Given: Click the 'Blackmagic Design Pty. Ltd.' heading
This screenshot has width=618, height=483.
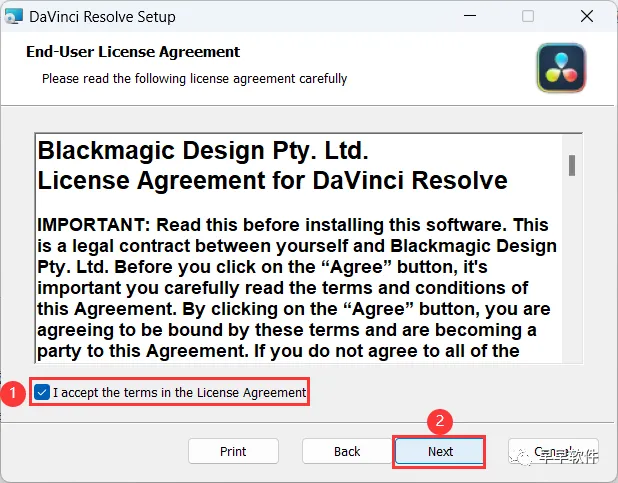Looking at the screenshot, I should point(203,151).
